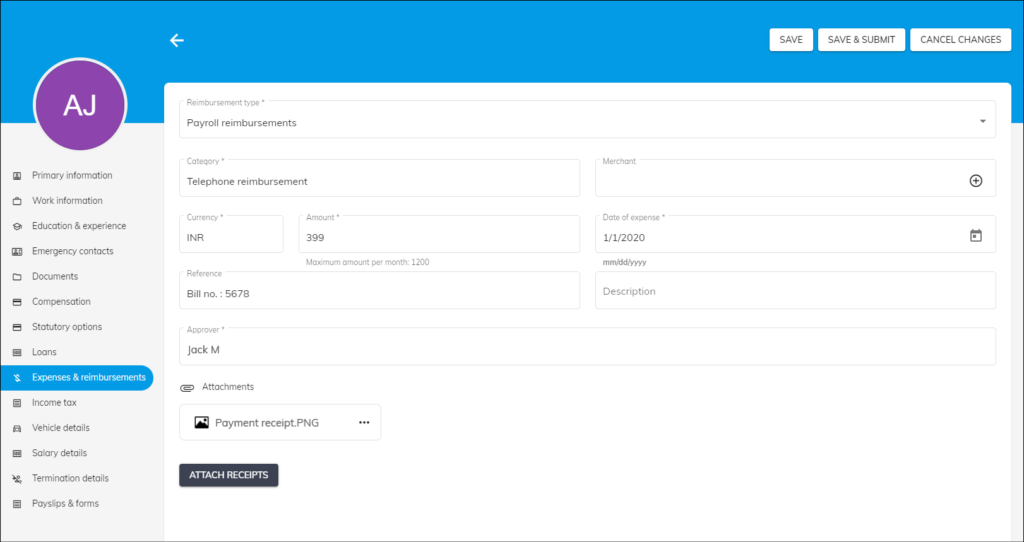Open the Approver field showing Jack M

tap(588, 346)
